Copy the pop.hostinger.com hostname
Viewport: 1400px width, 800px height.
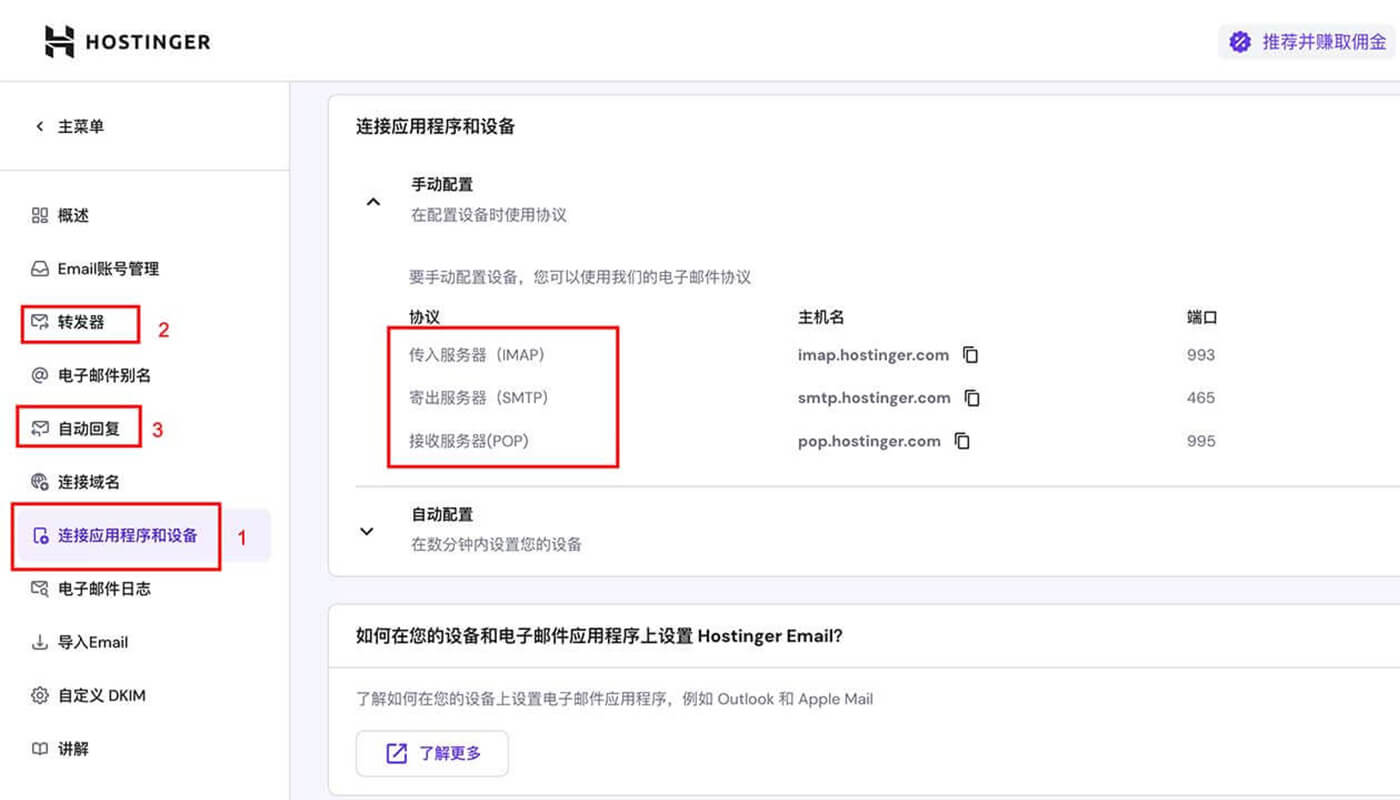coord(962,441)
